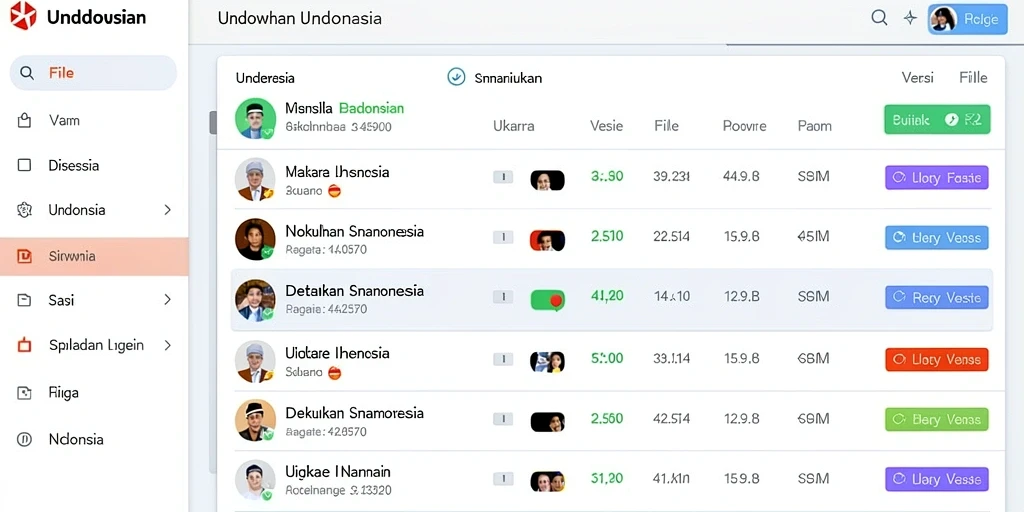Click the sparkle icon beside search
Viewport: 1024px width, 512px height.
coord(910,18)
